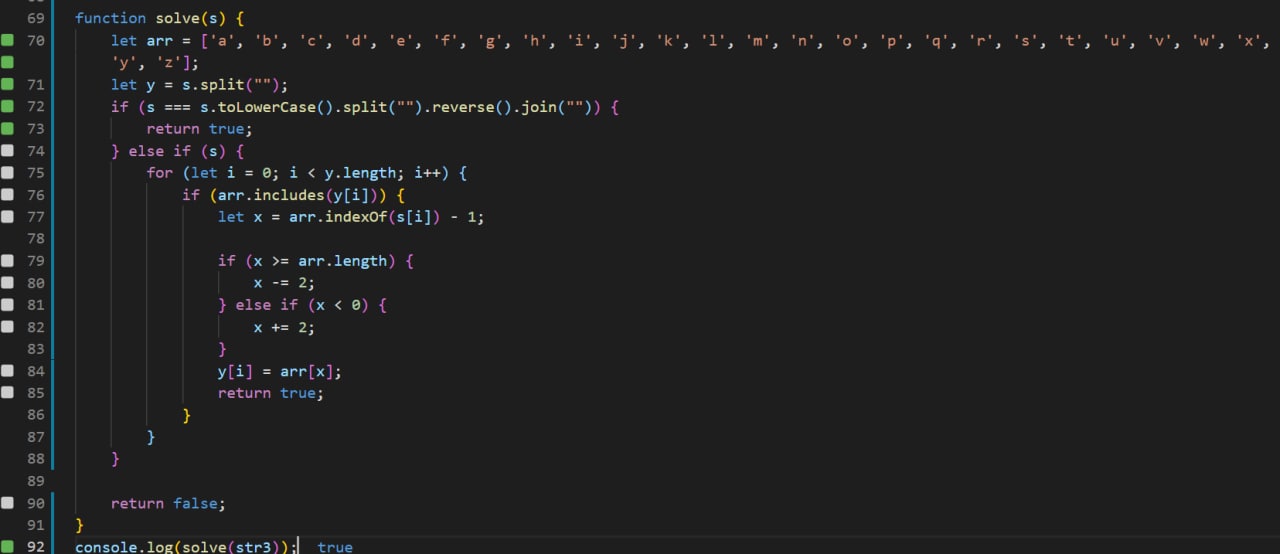
Task: Click the white coverage indicator on line 77
Action: [x=8, y=217]
